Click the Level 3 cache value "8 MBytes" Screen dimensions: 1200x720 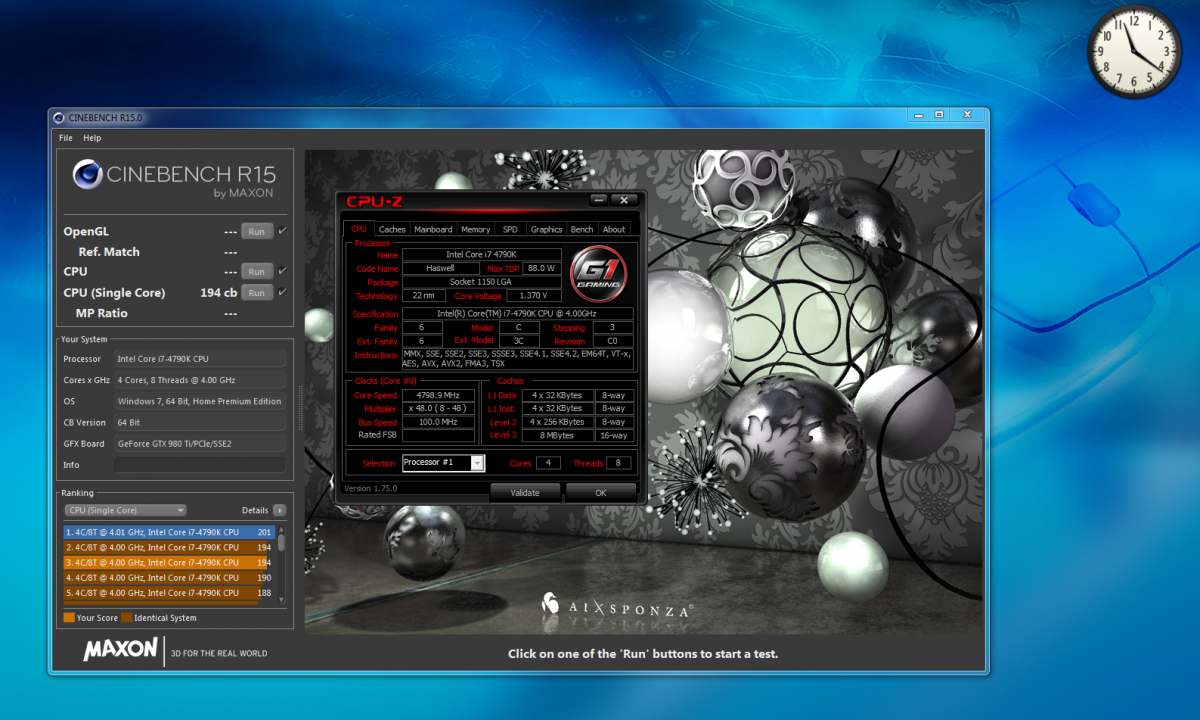557,435
